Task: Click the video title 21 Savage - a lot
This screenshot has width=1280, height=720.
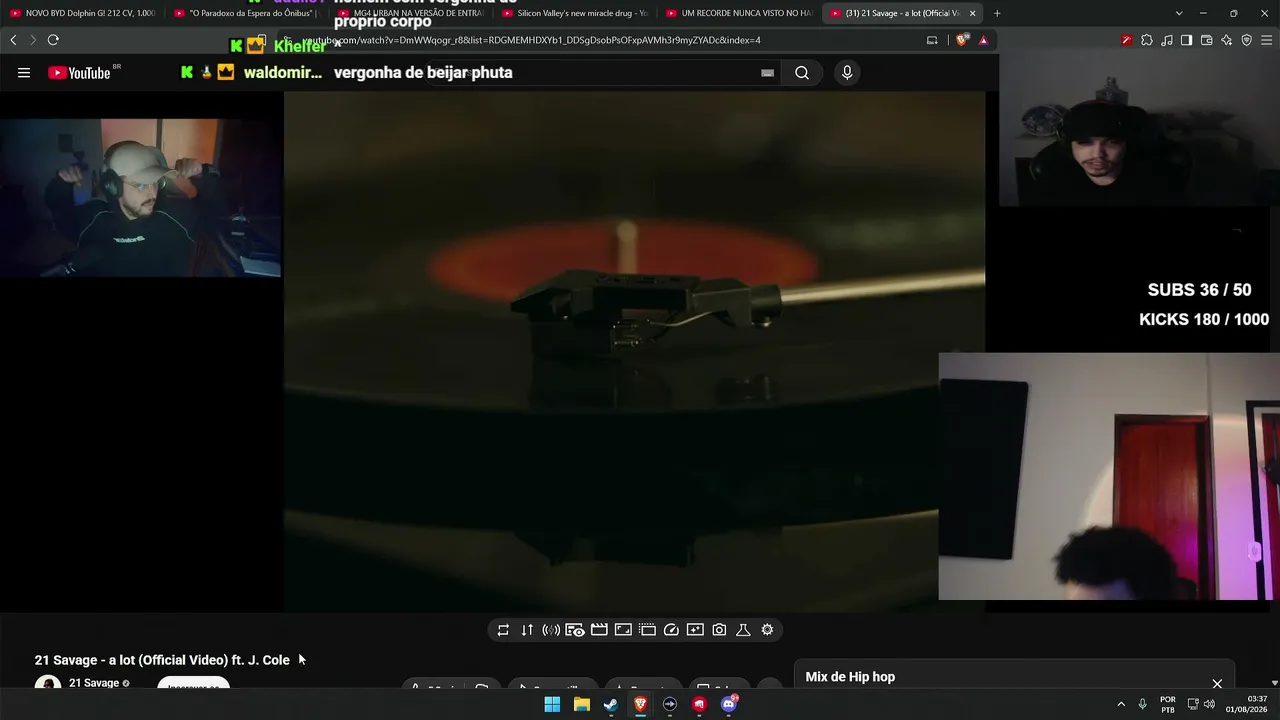Action: click(162, 660)
